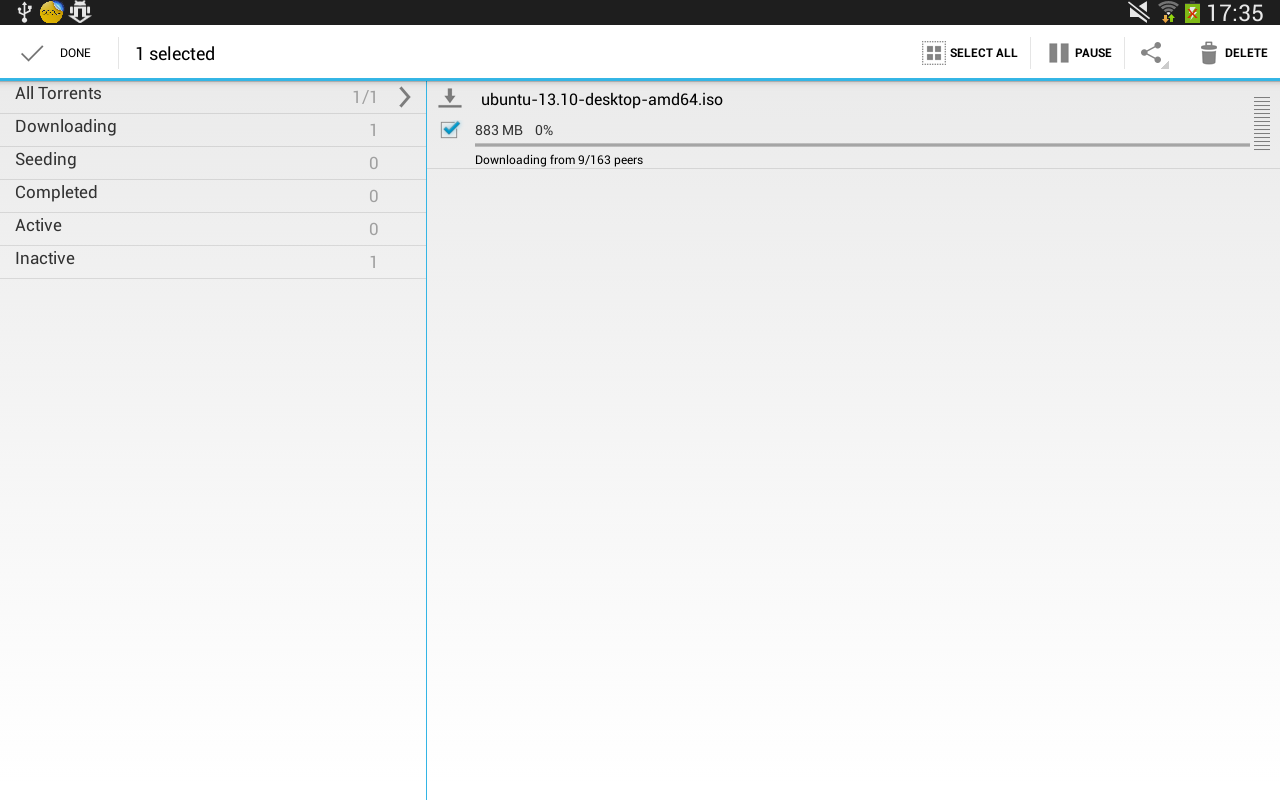Click the Select All grid icon

click(933, 53)
